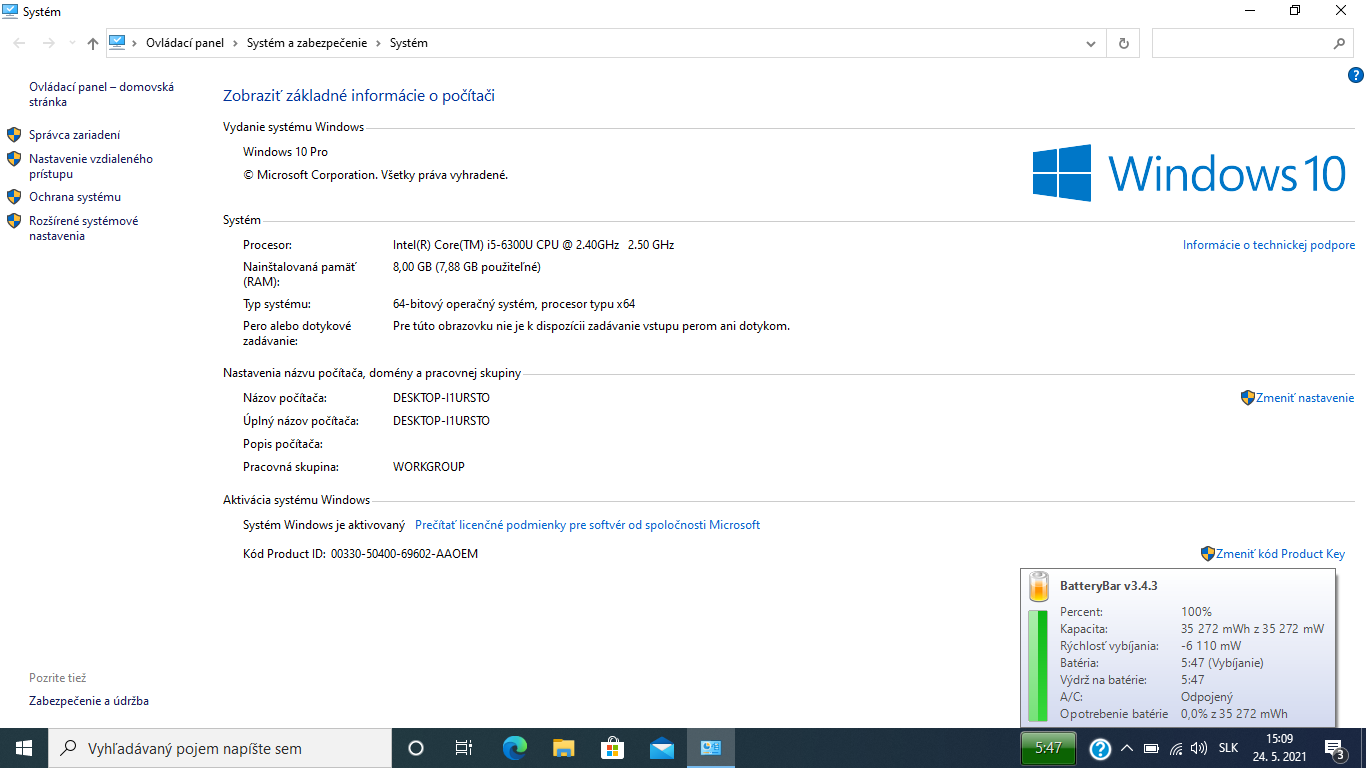Select Systém breadcrumb item
The image size is (1366, 768).
[x=409, y=43]
